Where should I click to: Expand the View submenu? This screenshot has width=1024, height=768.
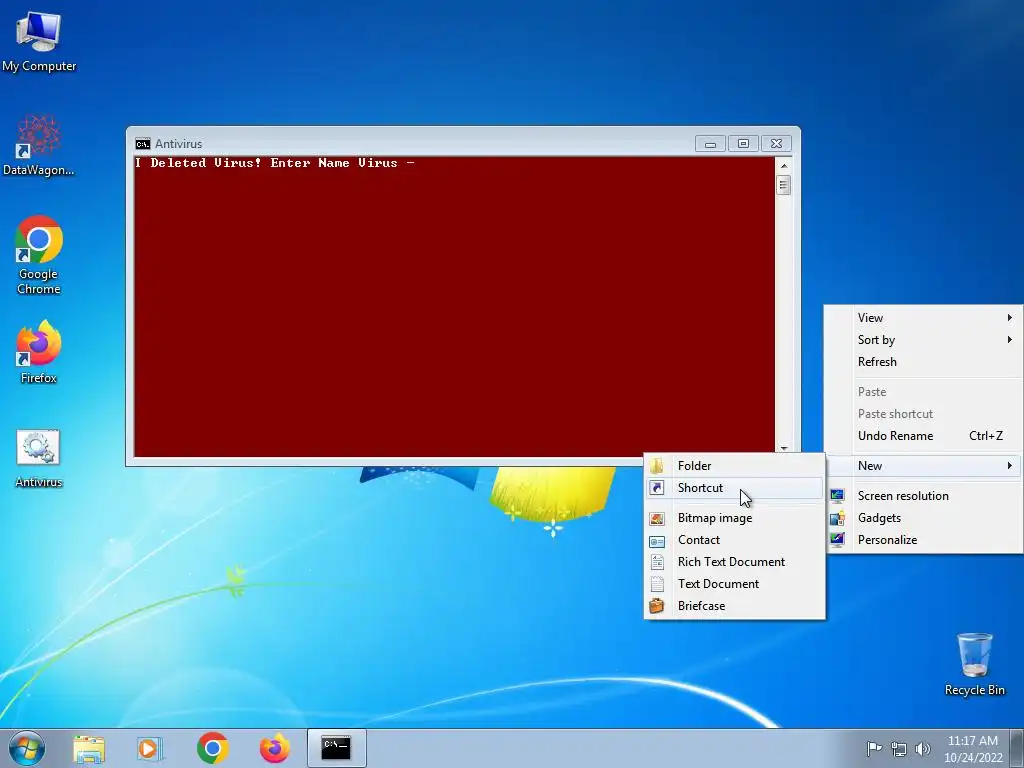923,318
